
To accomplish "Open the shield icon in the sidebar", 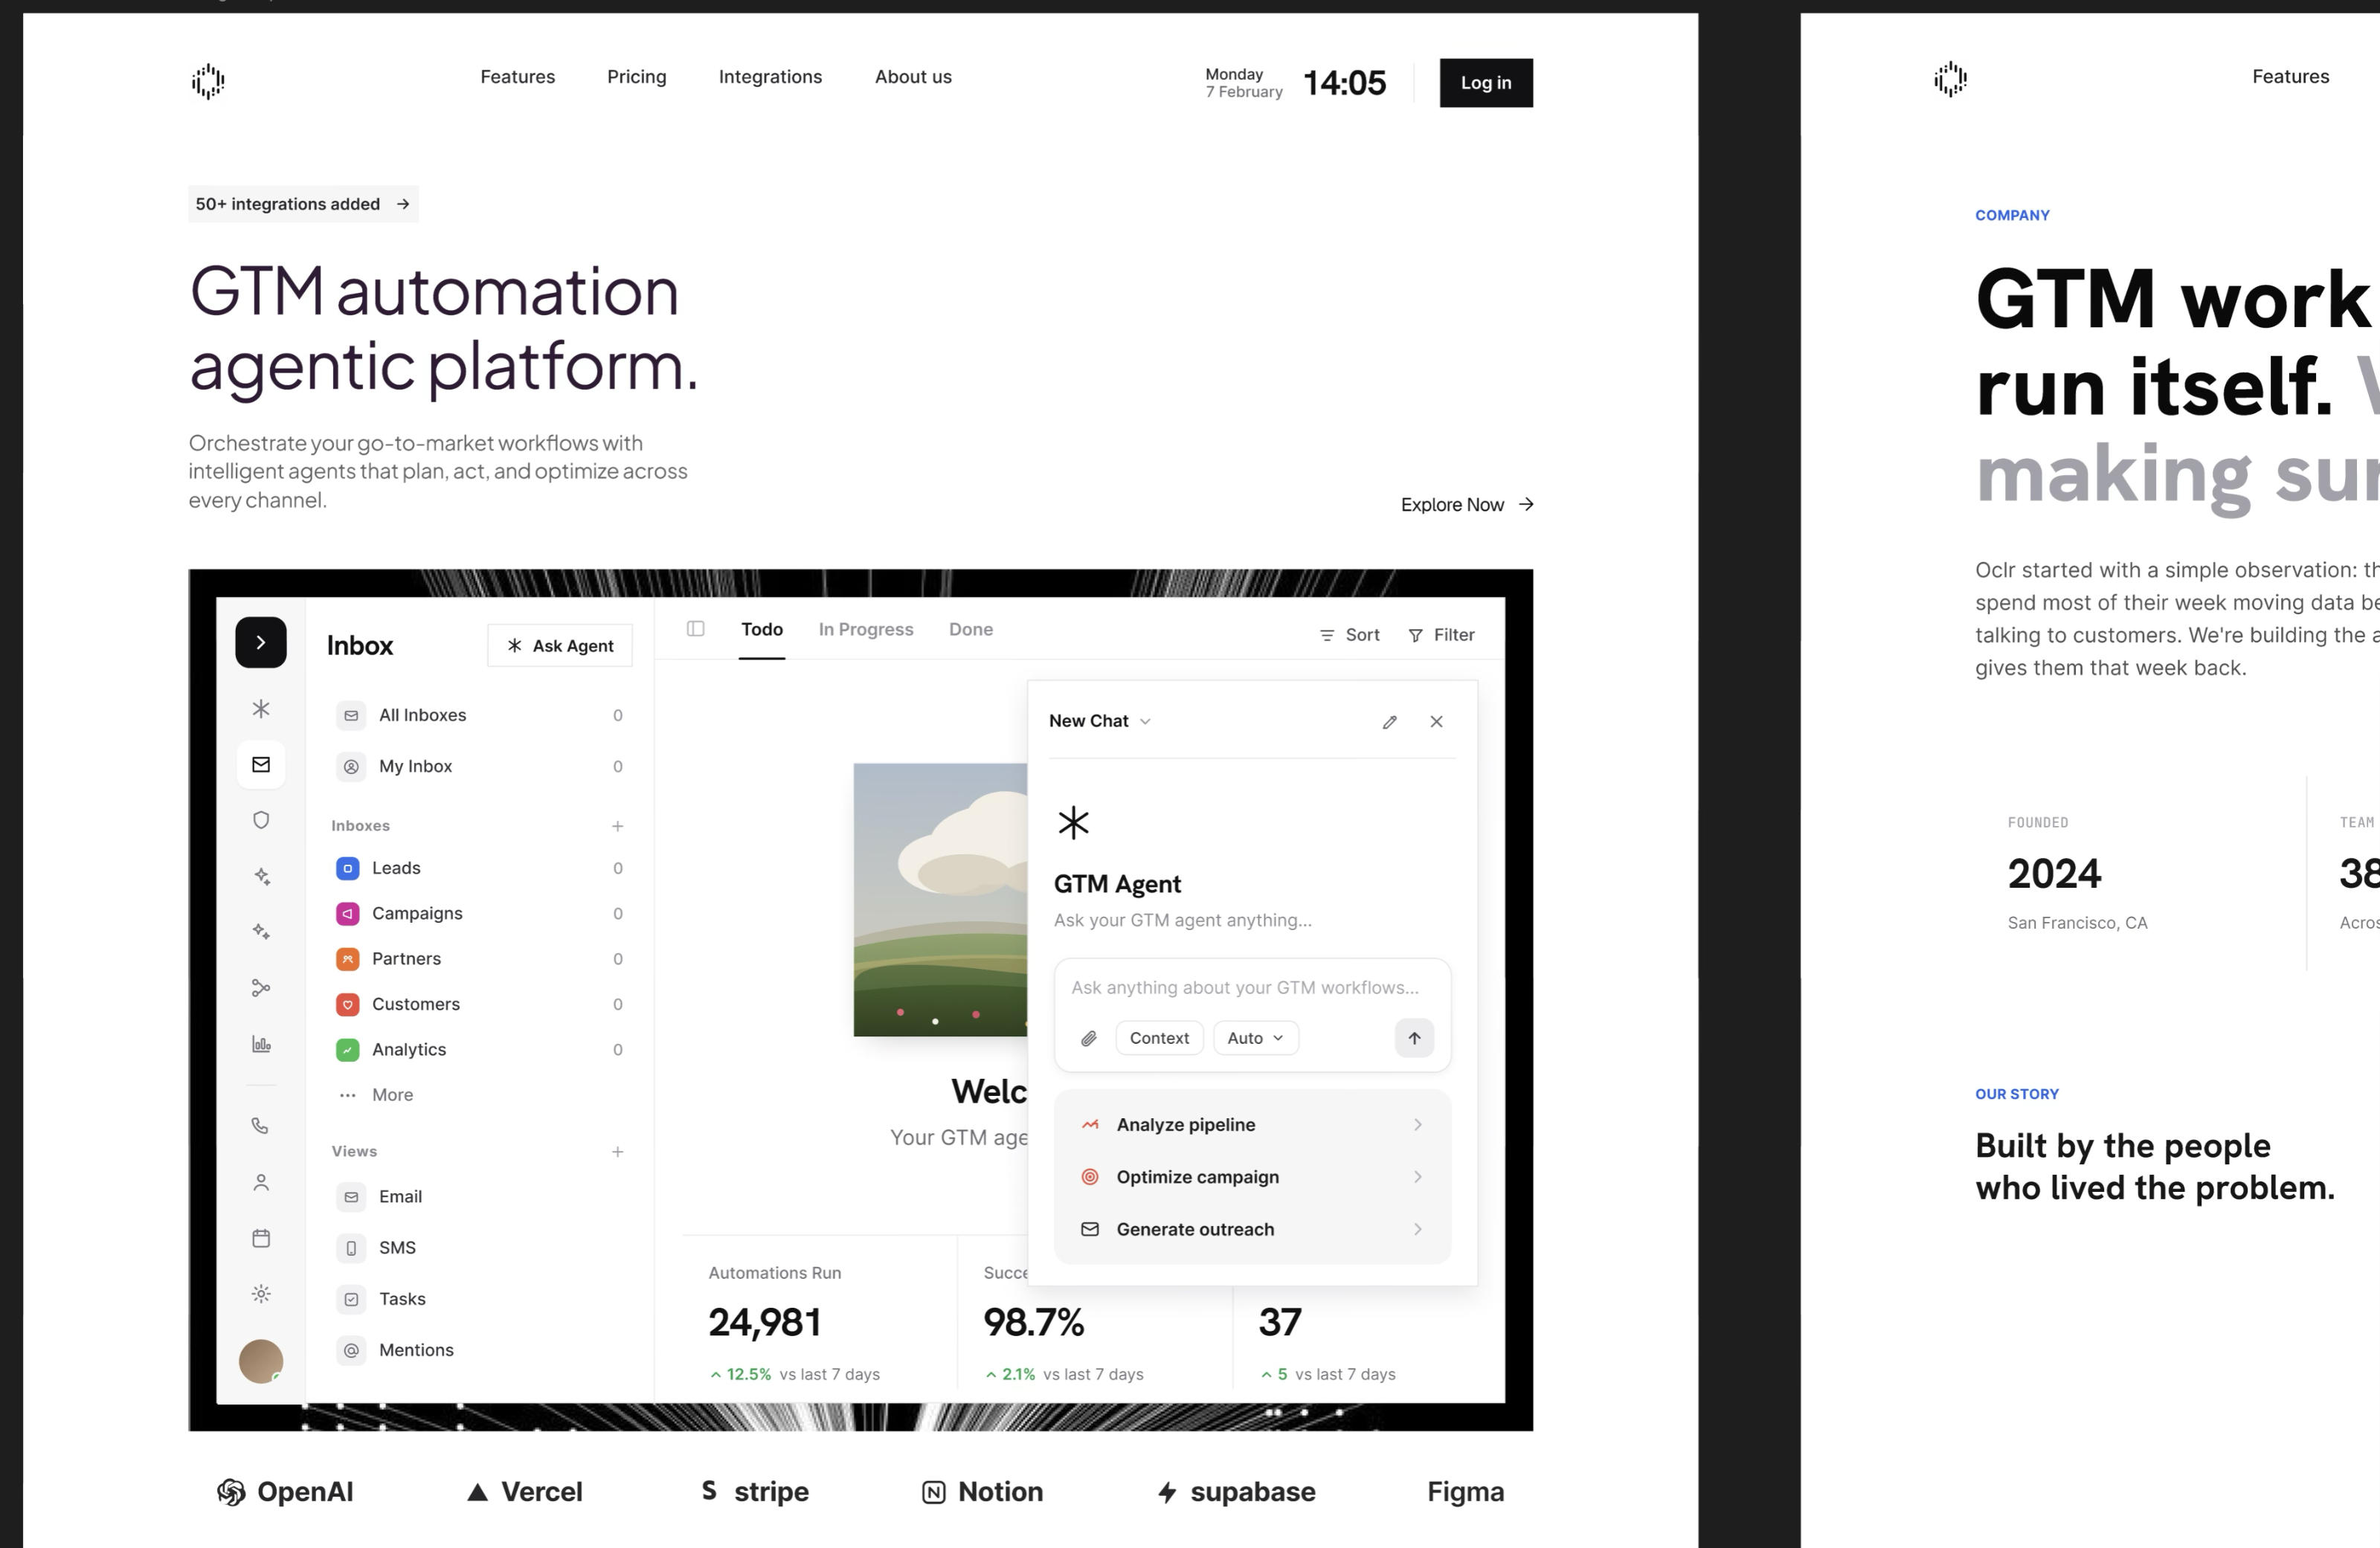I will [x=261, y=820].
